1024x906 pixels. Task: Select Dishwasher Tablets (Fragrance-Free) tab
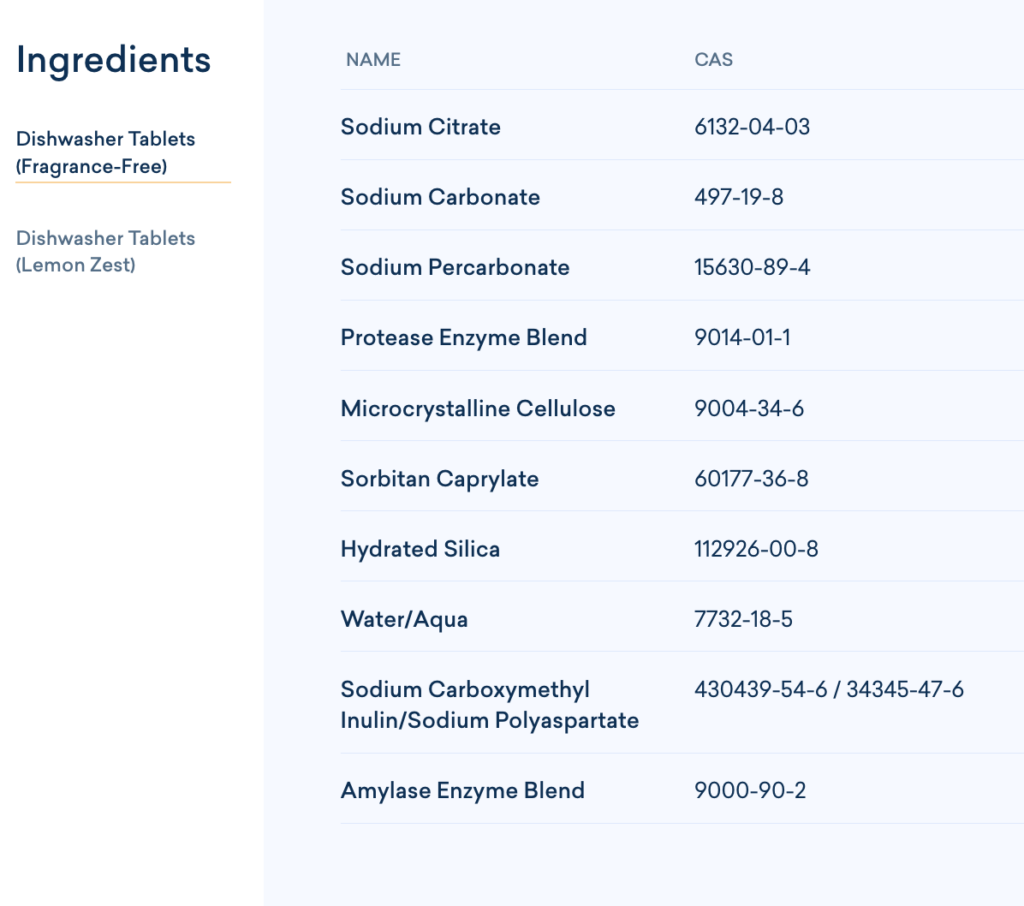[106, 153]
